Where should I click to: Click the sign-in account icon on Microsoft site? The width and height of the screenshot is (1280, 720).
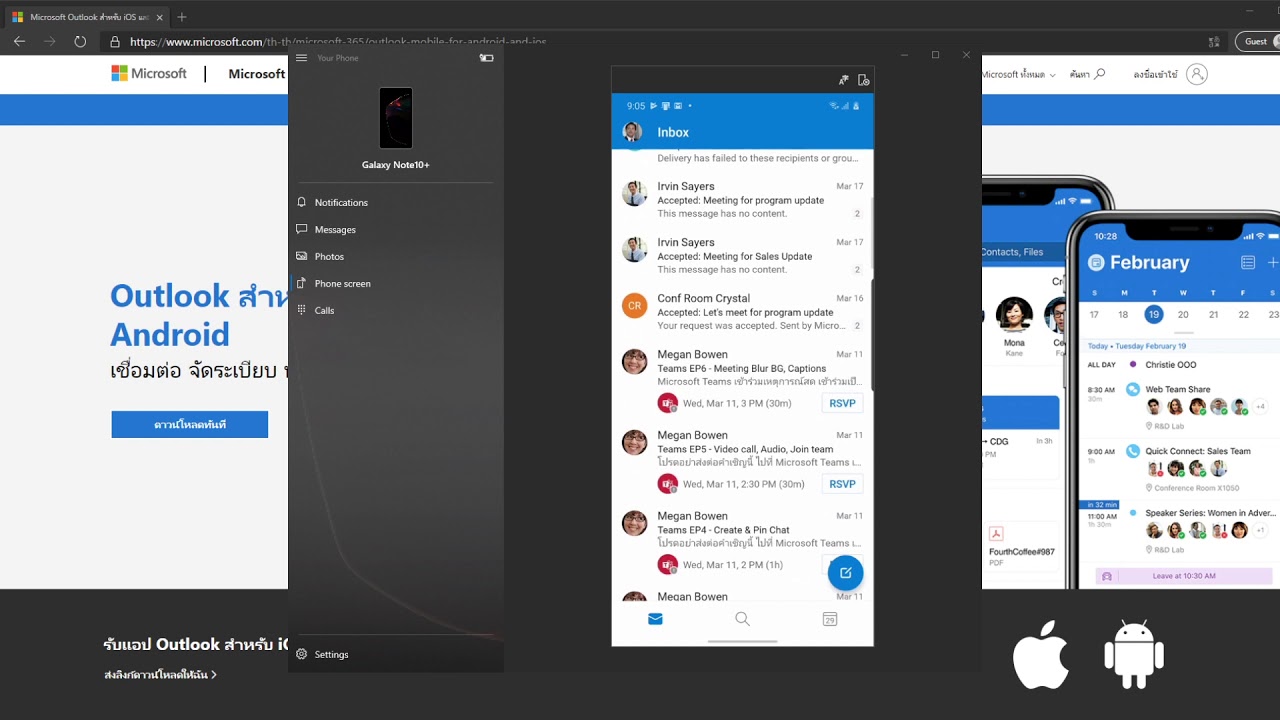coord(1197,74)
